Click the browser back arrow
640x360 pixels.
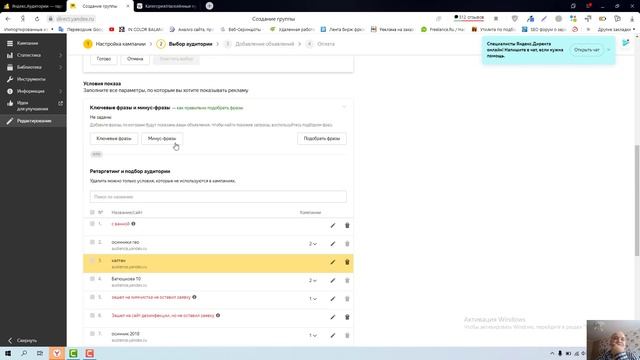[8, 19]
